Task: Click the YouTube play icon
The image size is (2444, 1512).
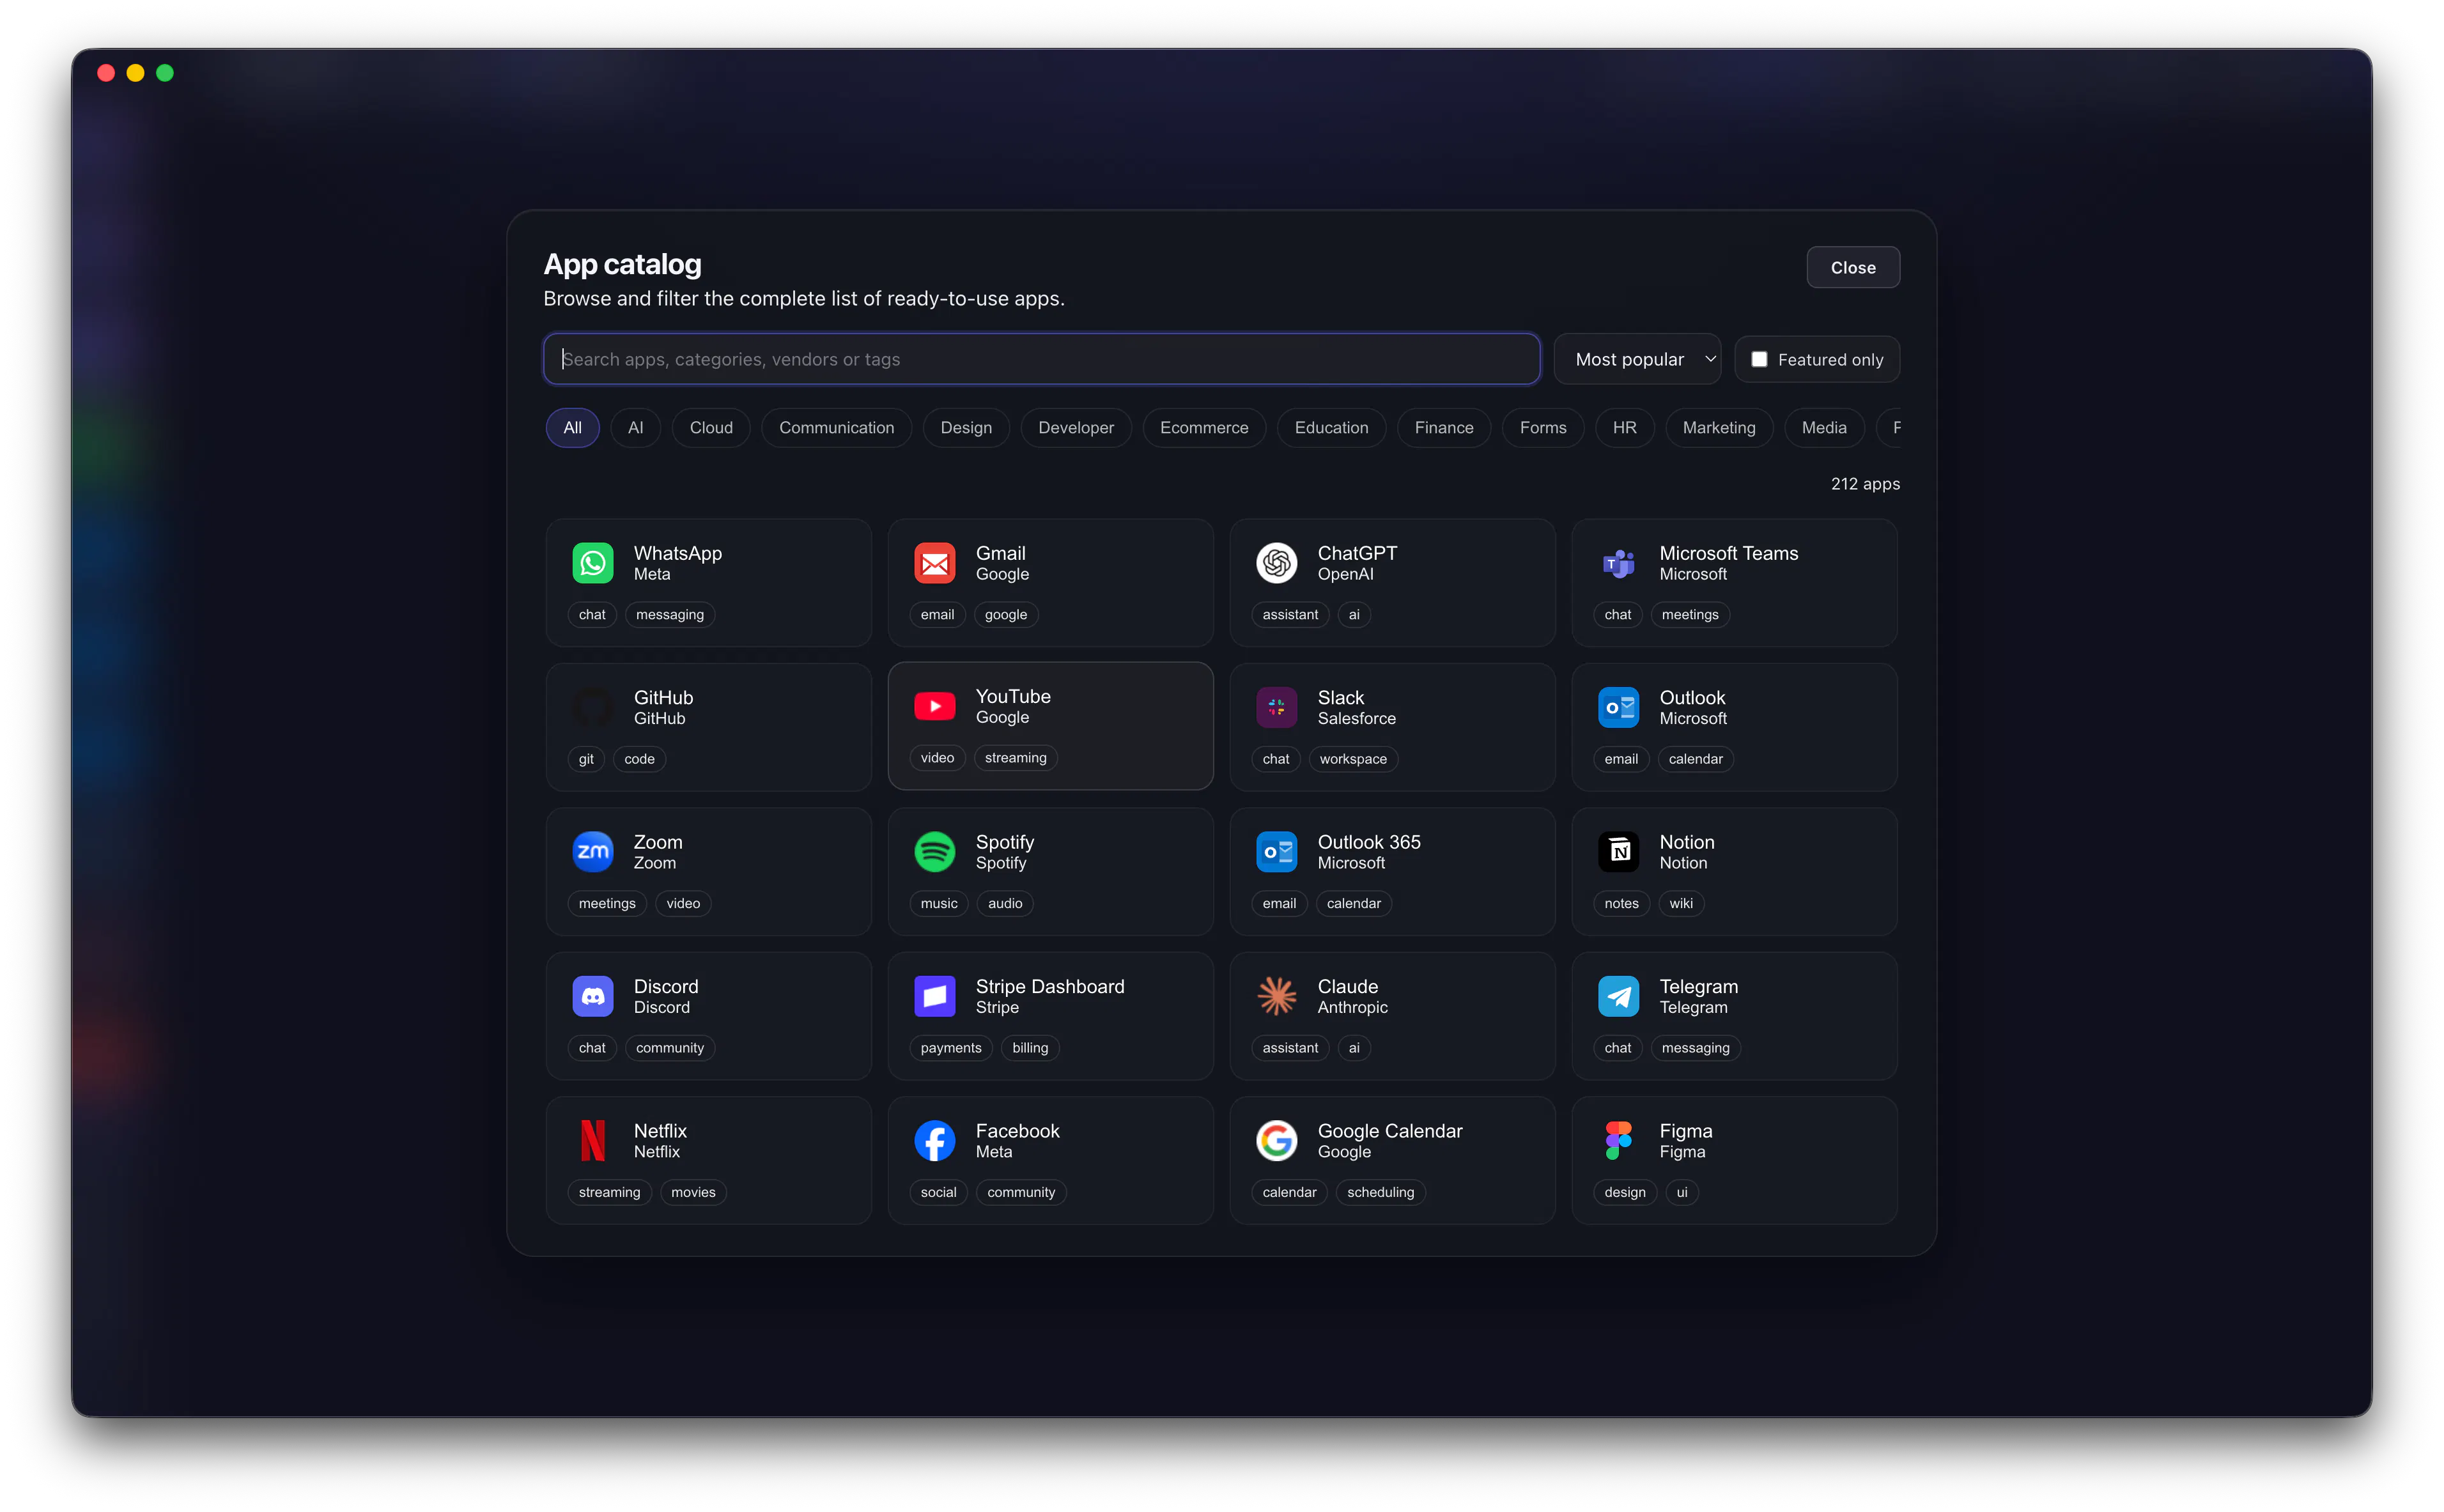Action: coord(934,706)
